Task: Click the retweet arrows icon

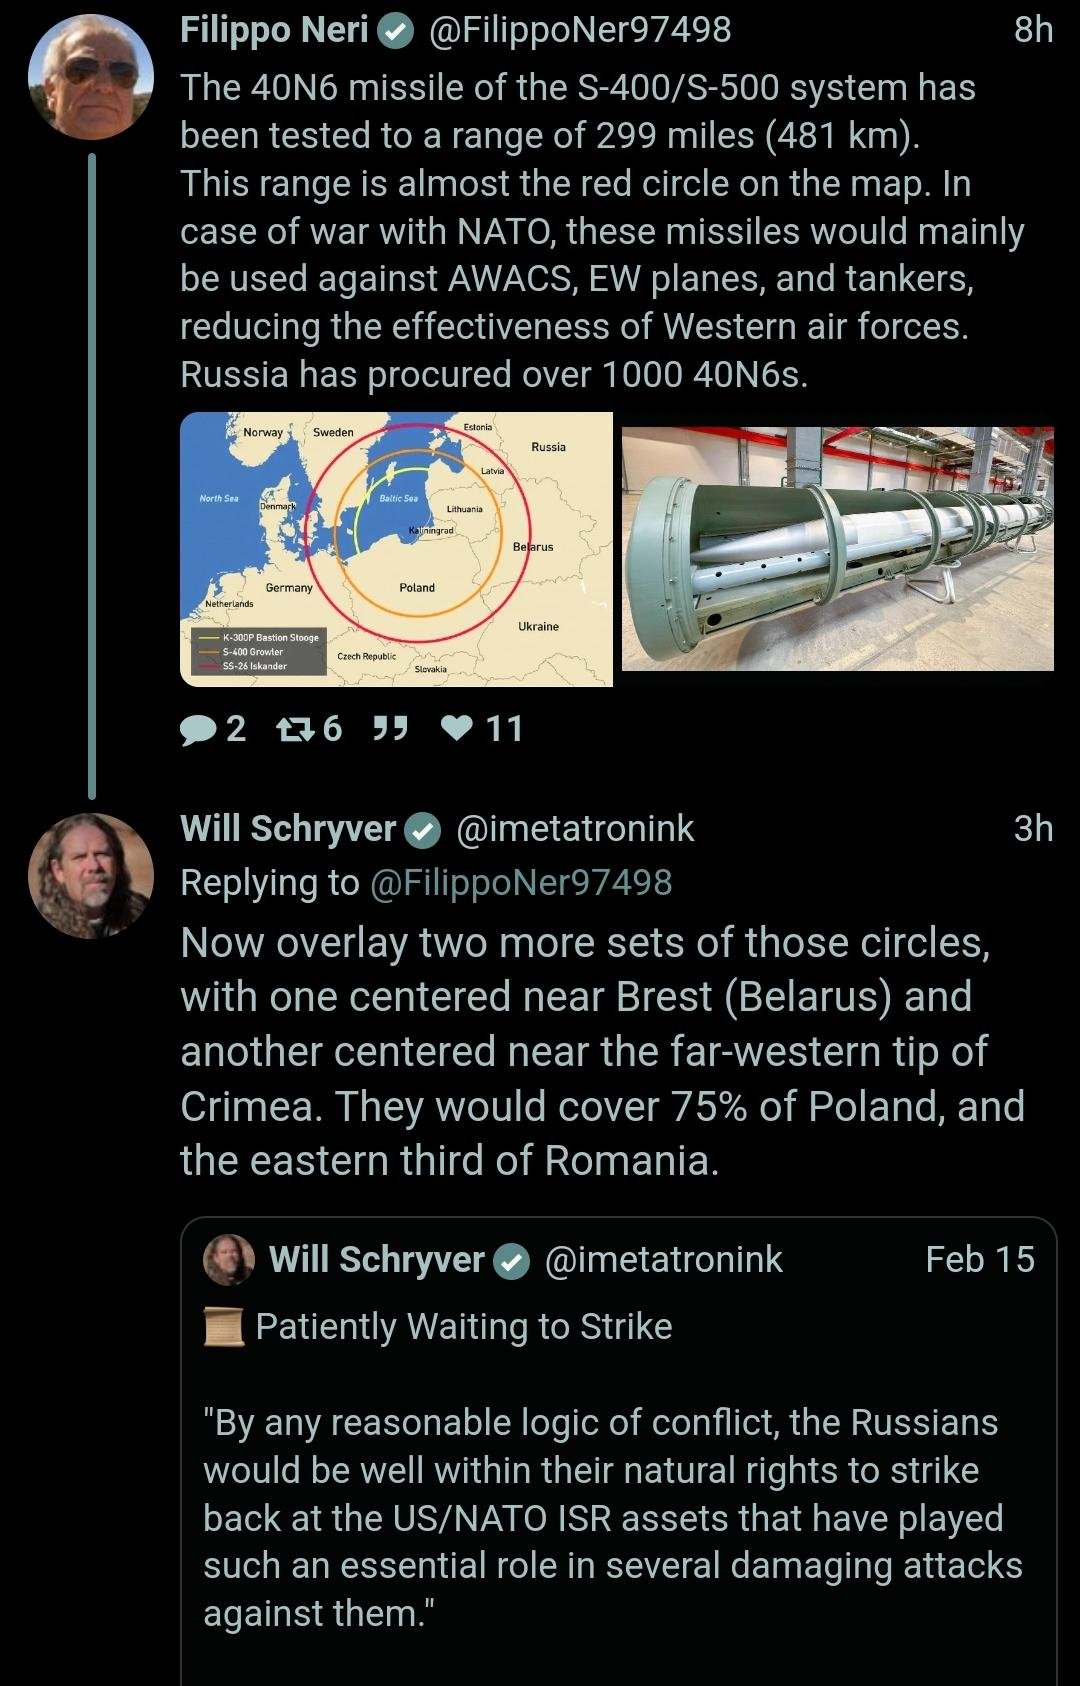Action: pos(294,730)
